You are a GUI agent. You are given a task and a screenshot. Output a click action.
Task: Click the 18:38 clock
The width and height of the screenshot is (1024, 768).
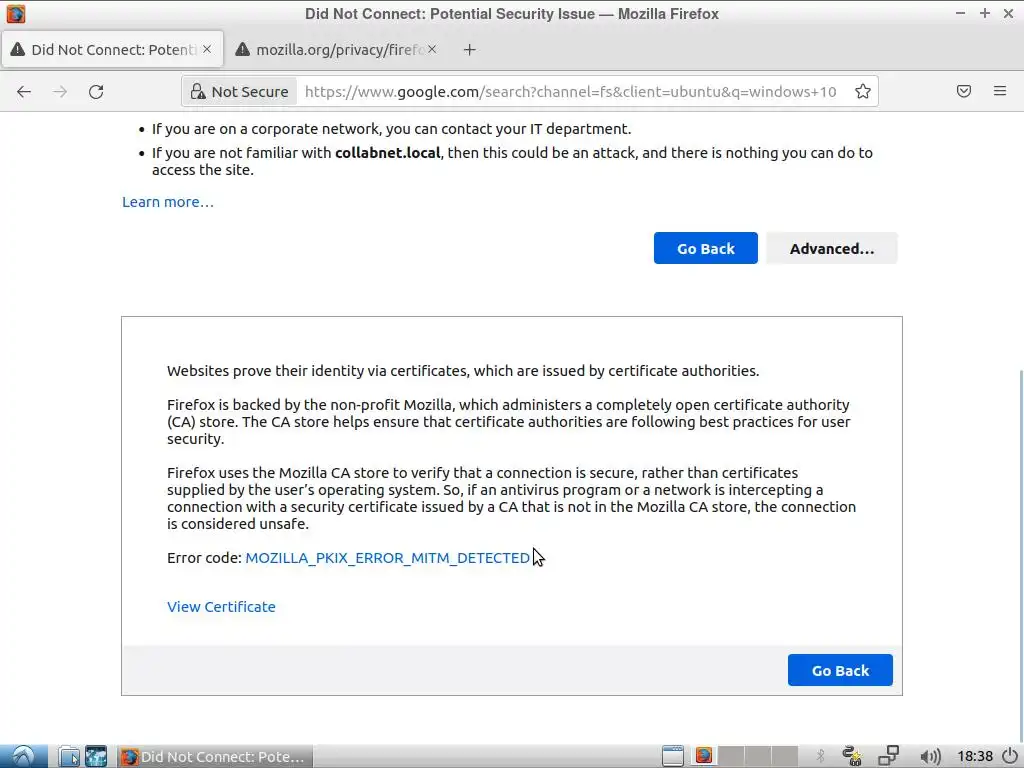975,756
